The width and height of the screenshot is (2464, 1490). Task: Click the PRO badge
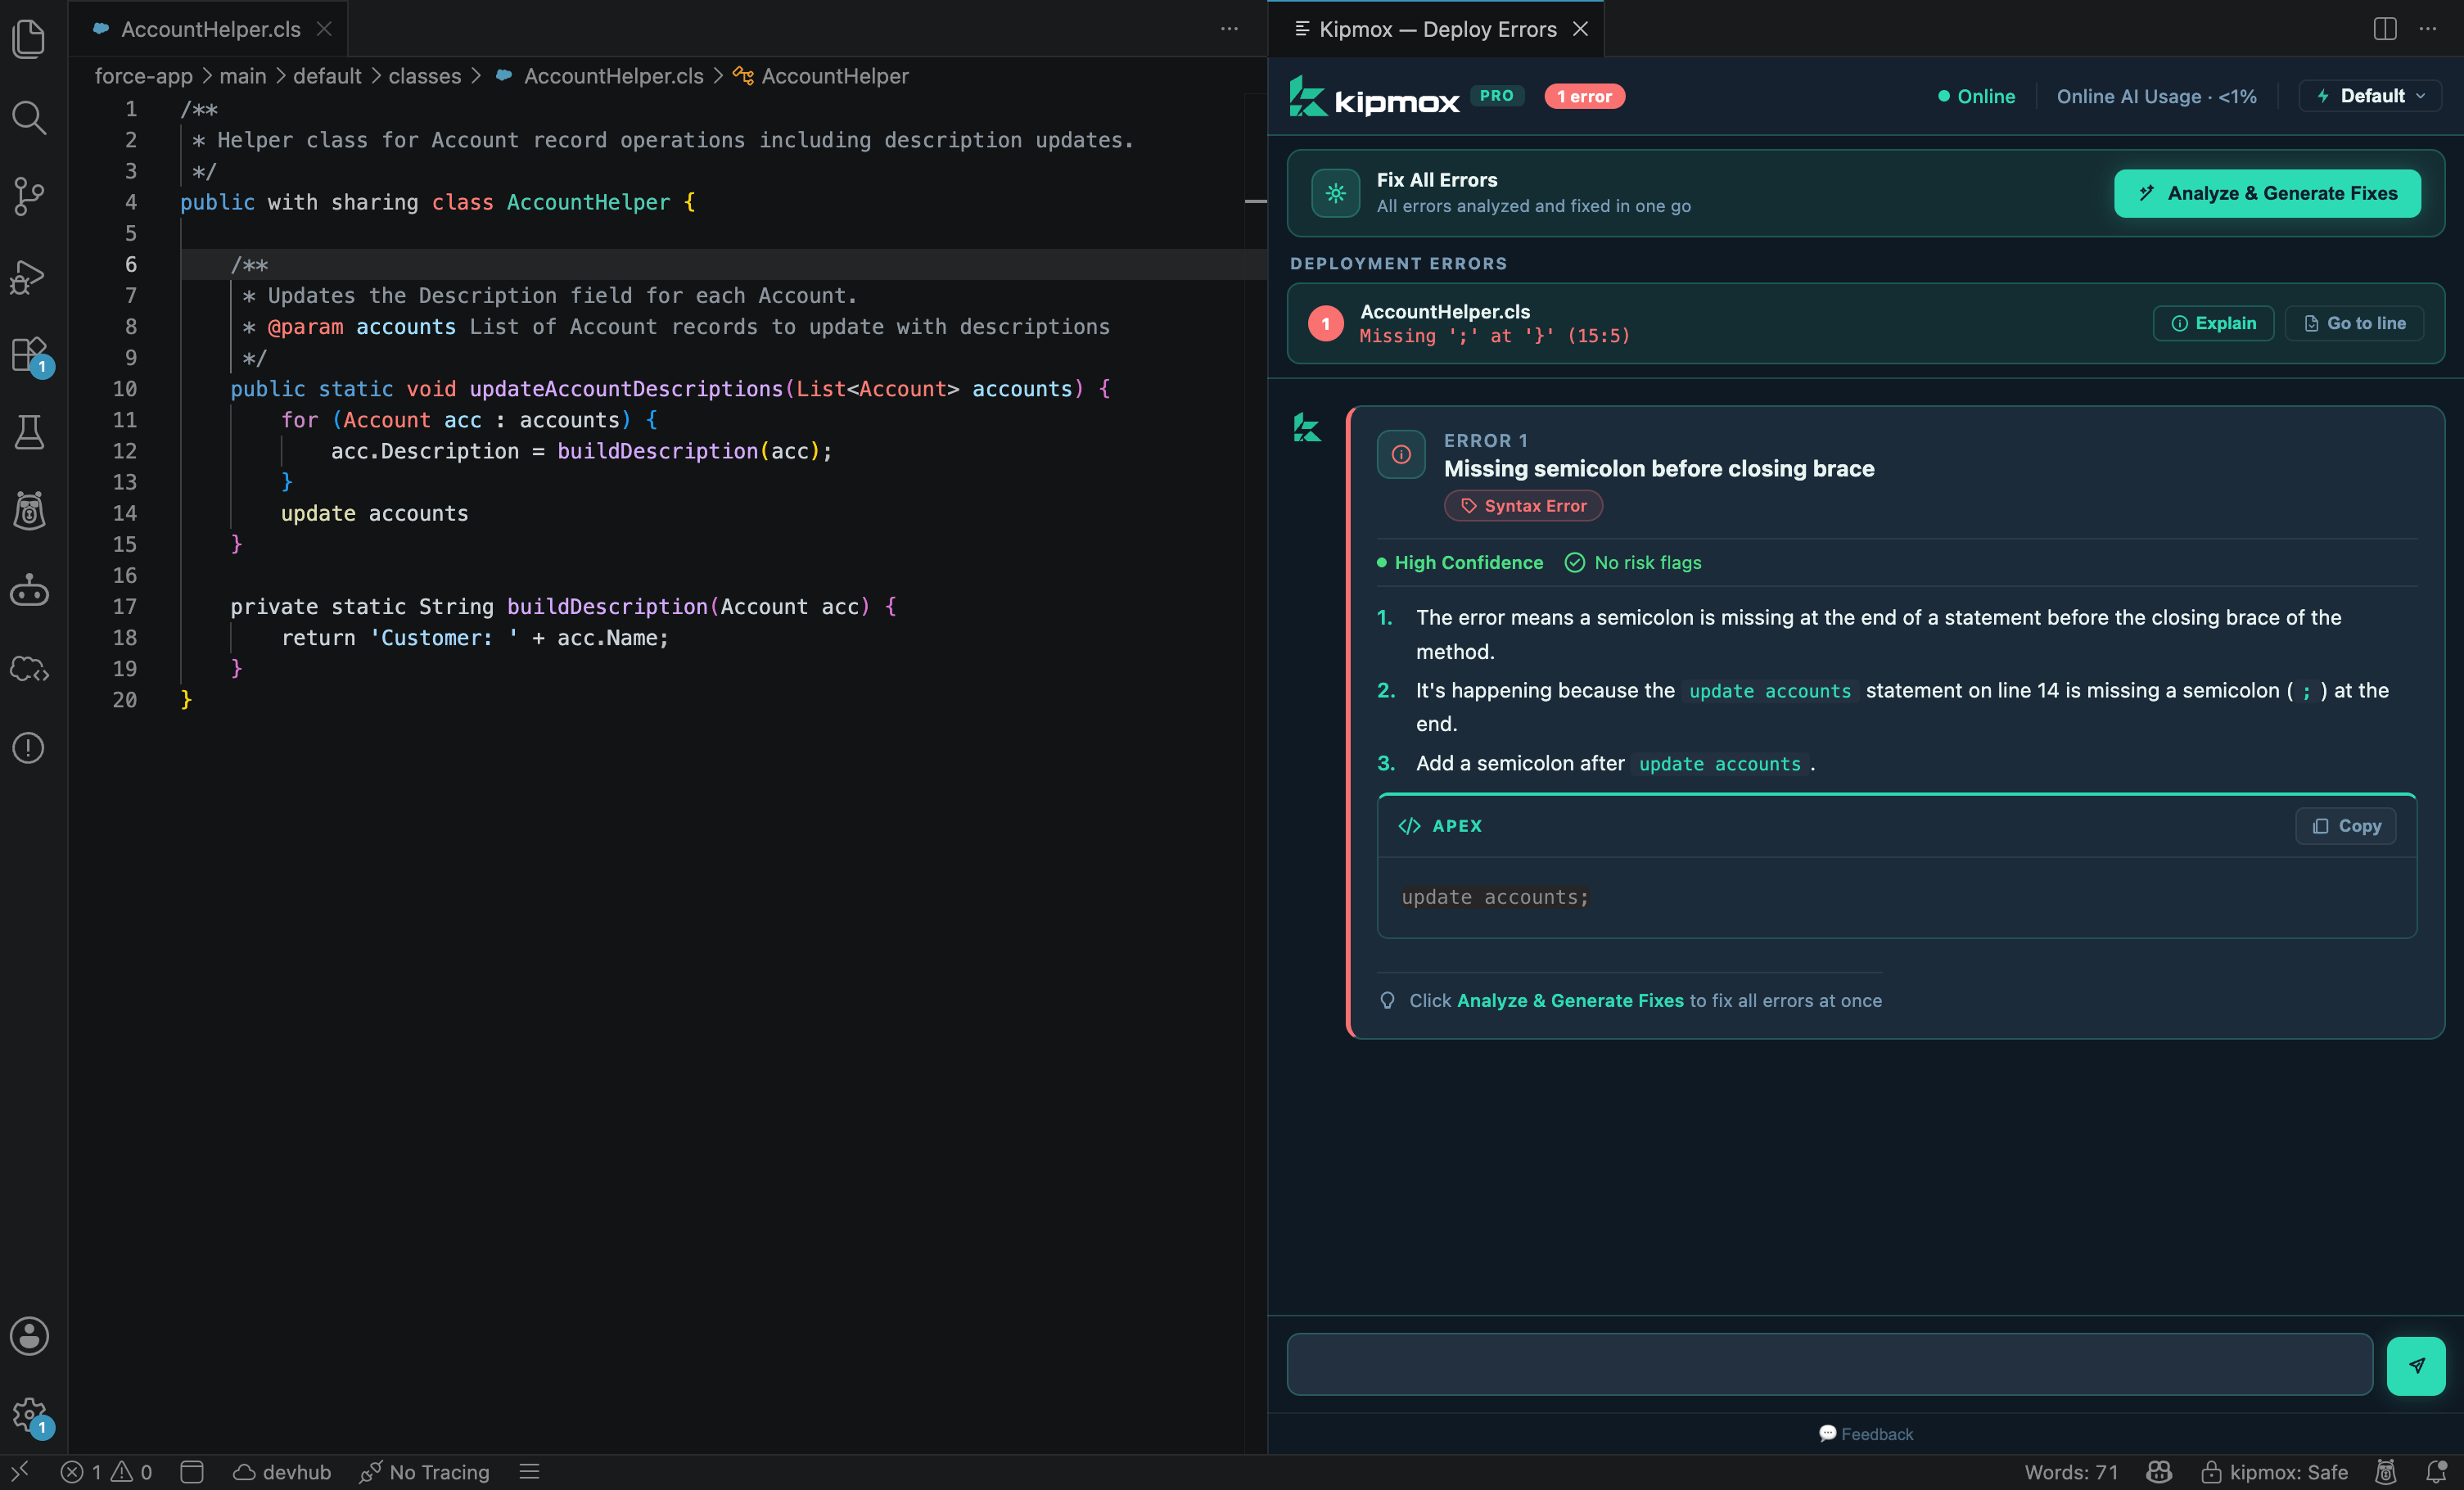coord(1496,96)
